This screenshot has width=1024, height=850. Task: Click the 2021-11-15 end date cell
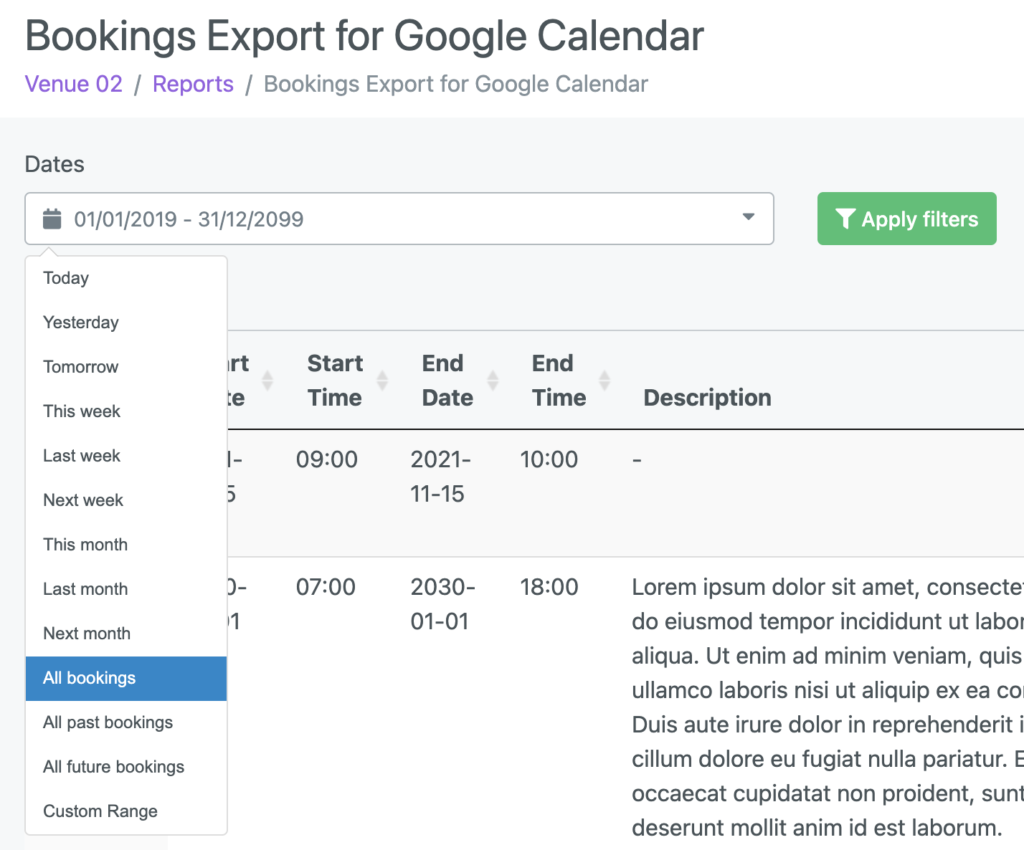[441, 477]
